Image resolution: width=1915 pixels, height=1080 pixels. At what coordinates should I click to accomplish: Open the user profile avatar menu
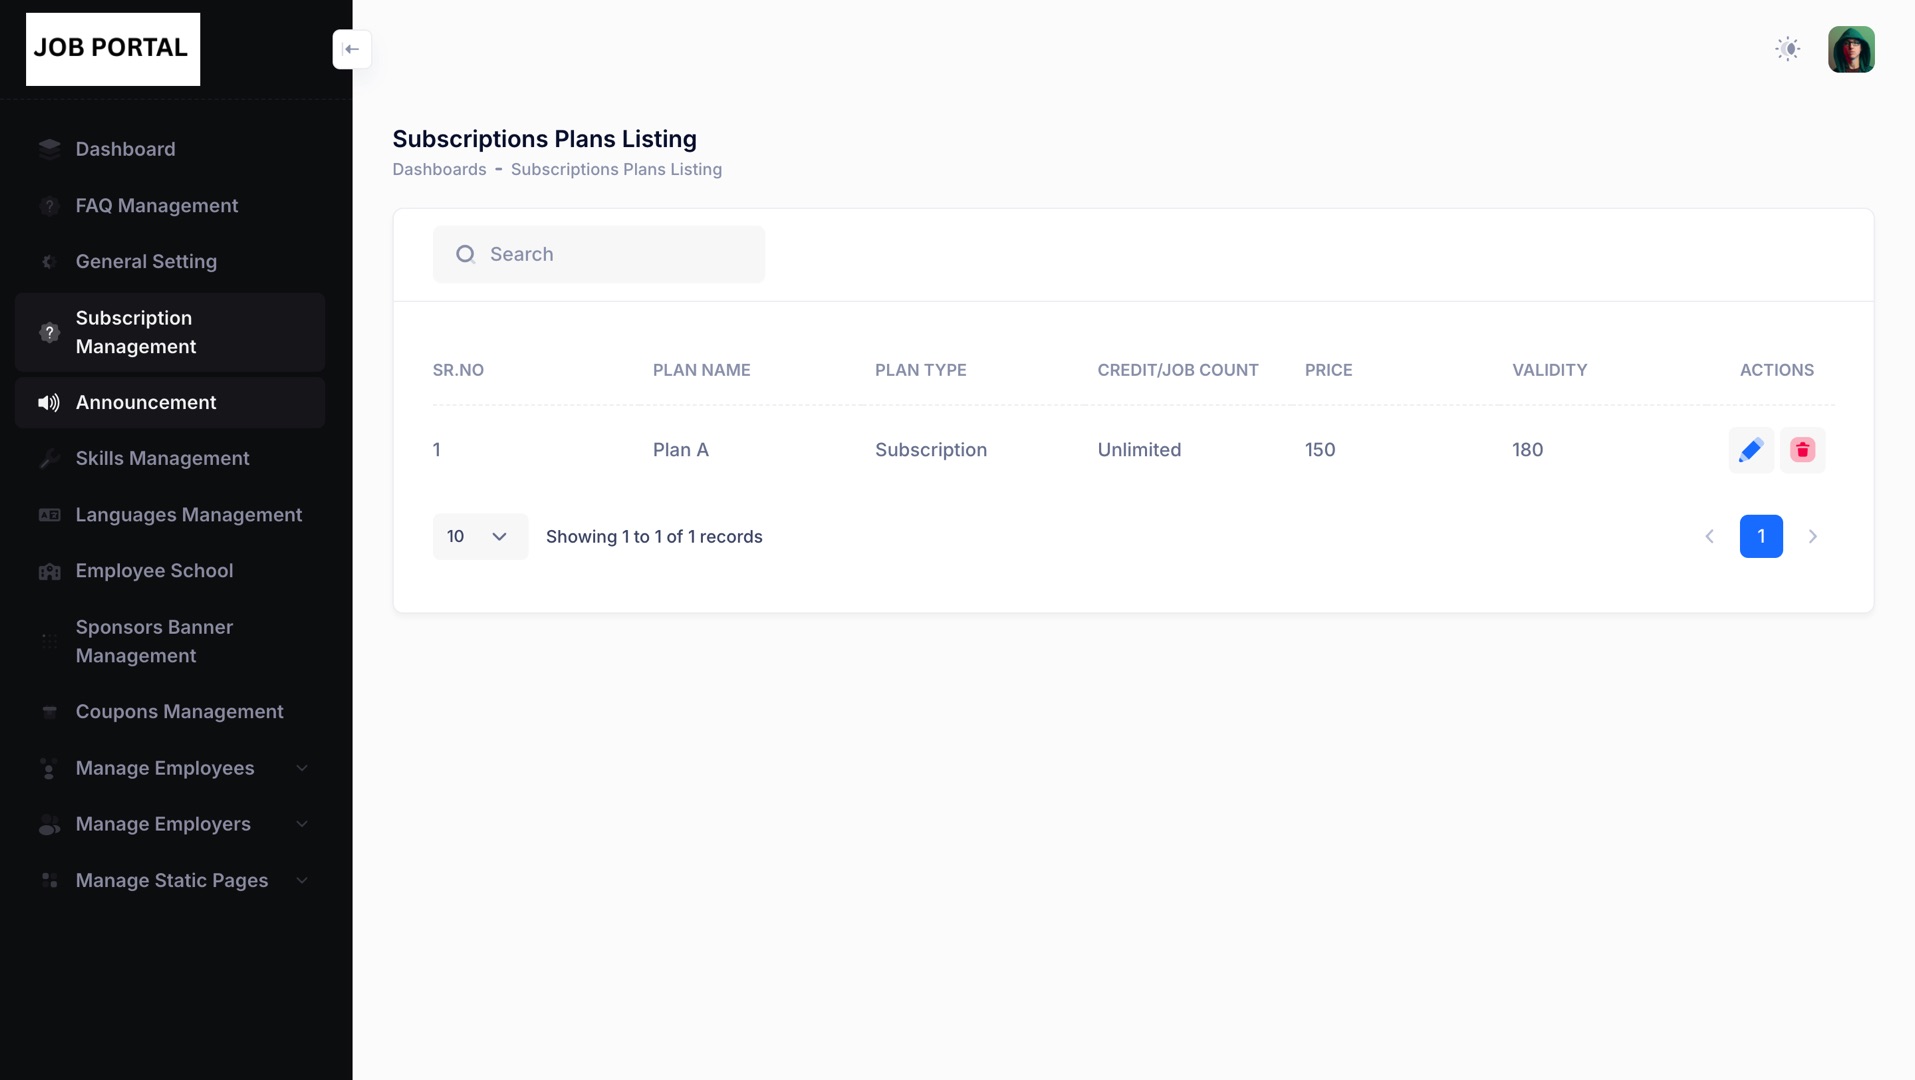click(x=1850, y=49)
